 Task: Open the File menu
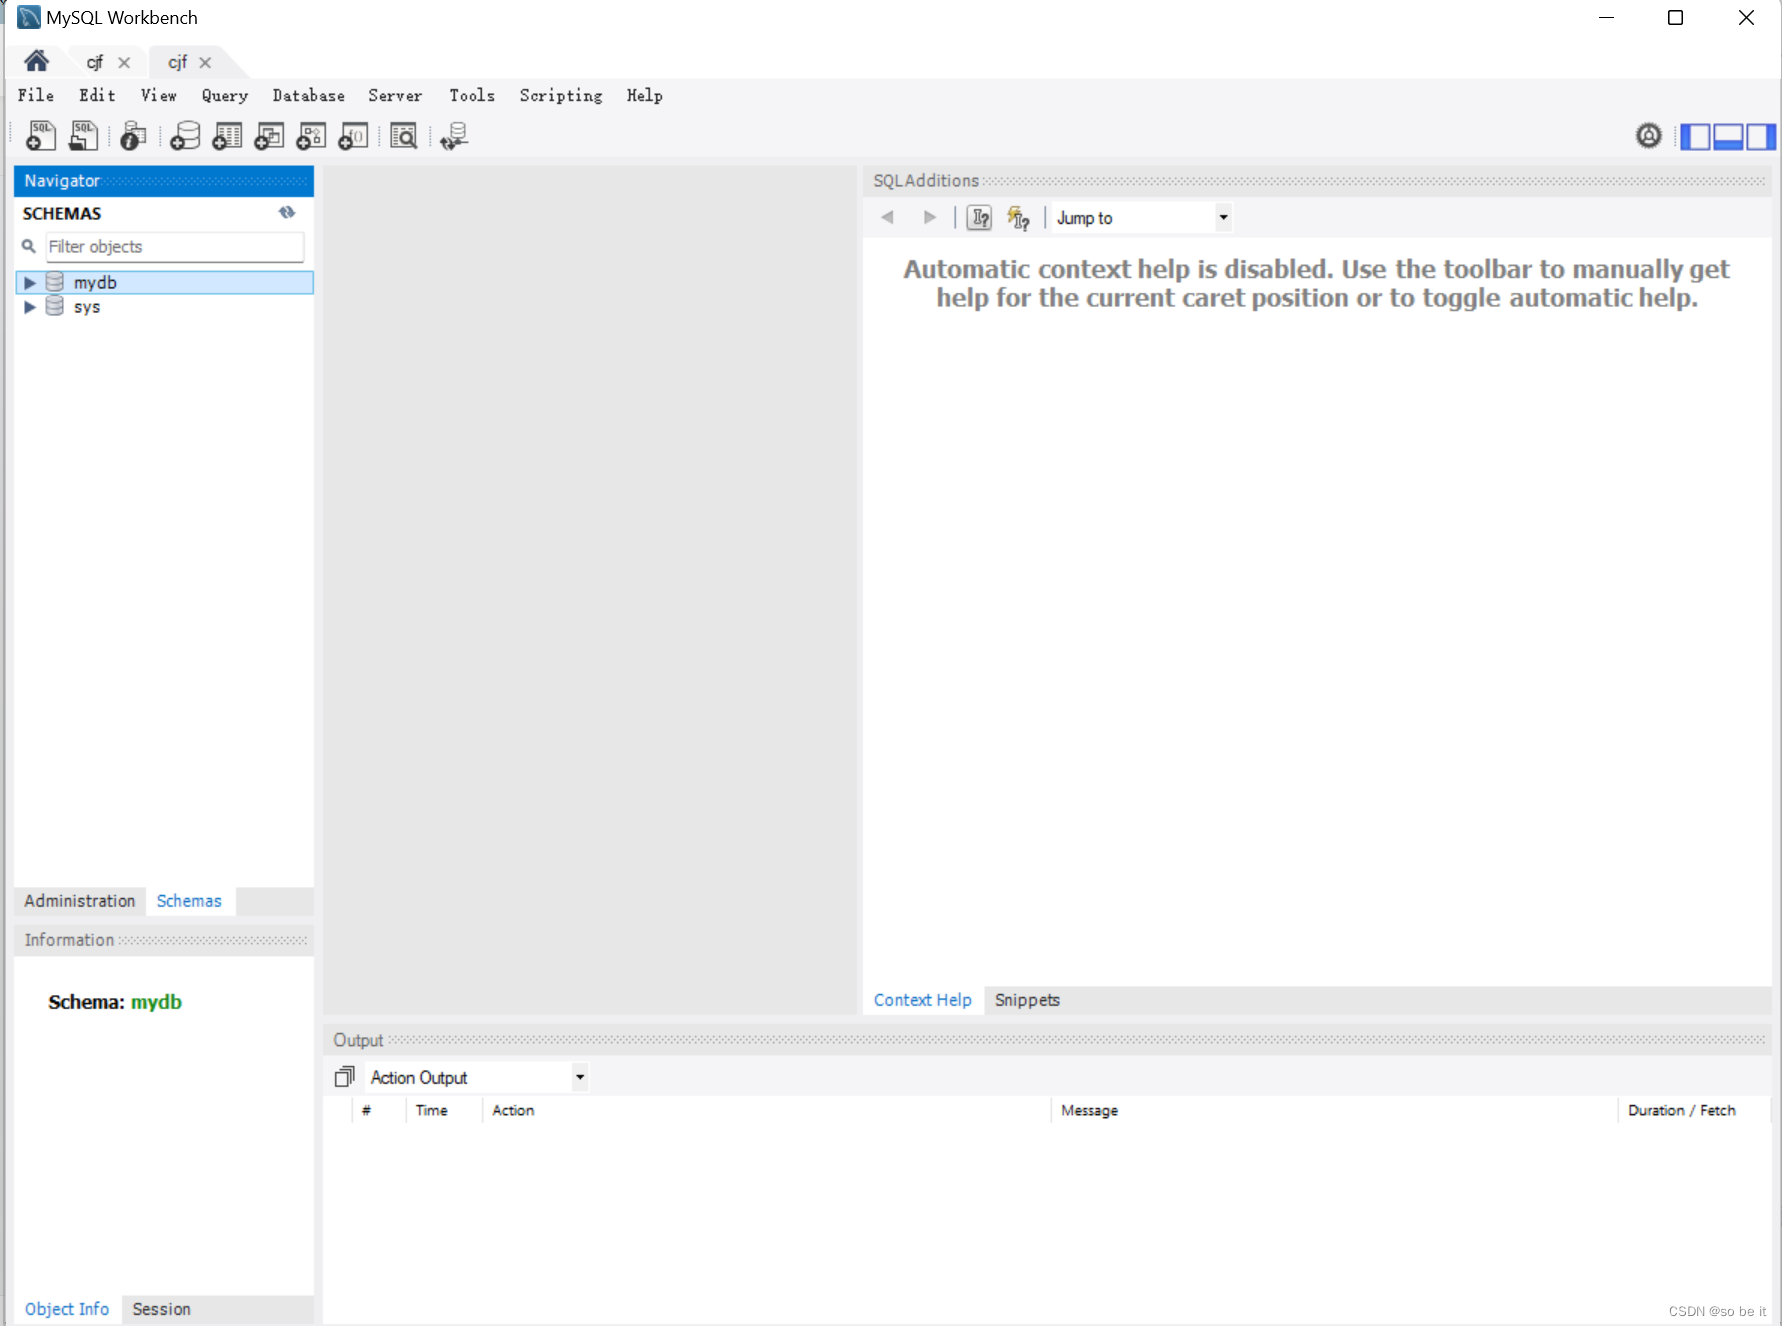(36, 95)
